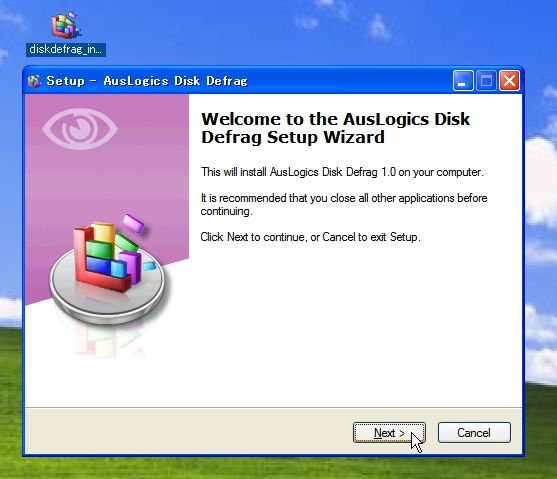
Task: Click the green grass desktop area below the window
Action: tap(278, 468)
